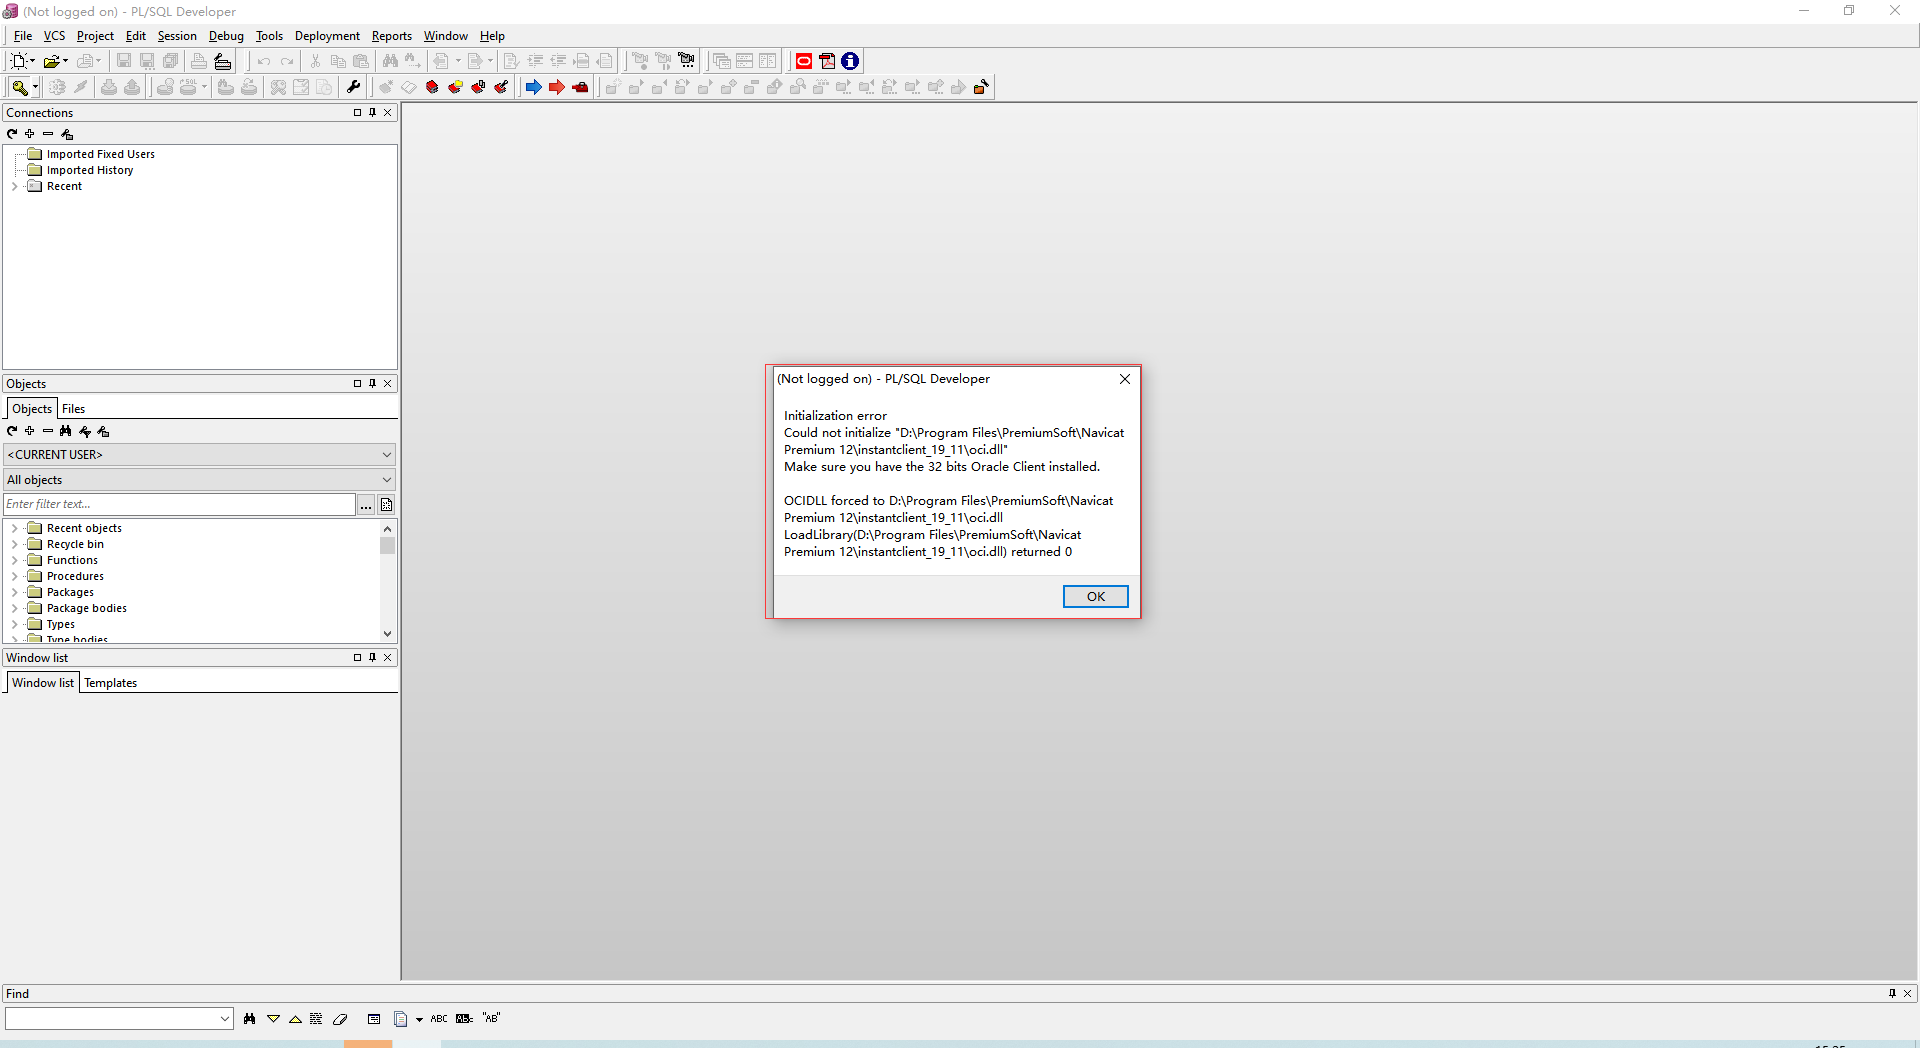Viewport: 1920px width, 1048px height.
Task: Click the blue info About icon
Action: (850, 61)
